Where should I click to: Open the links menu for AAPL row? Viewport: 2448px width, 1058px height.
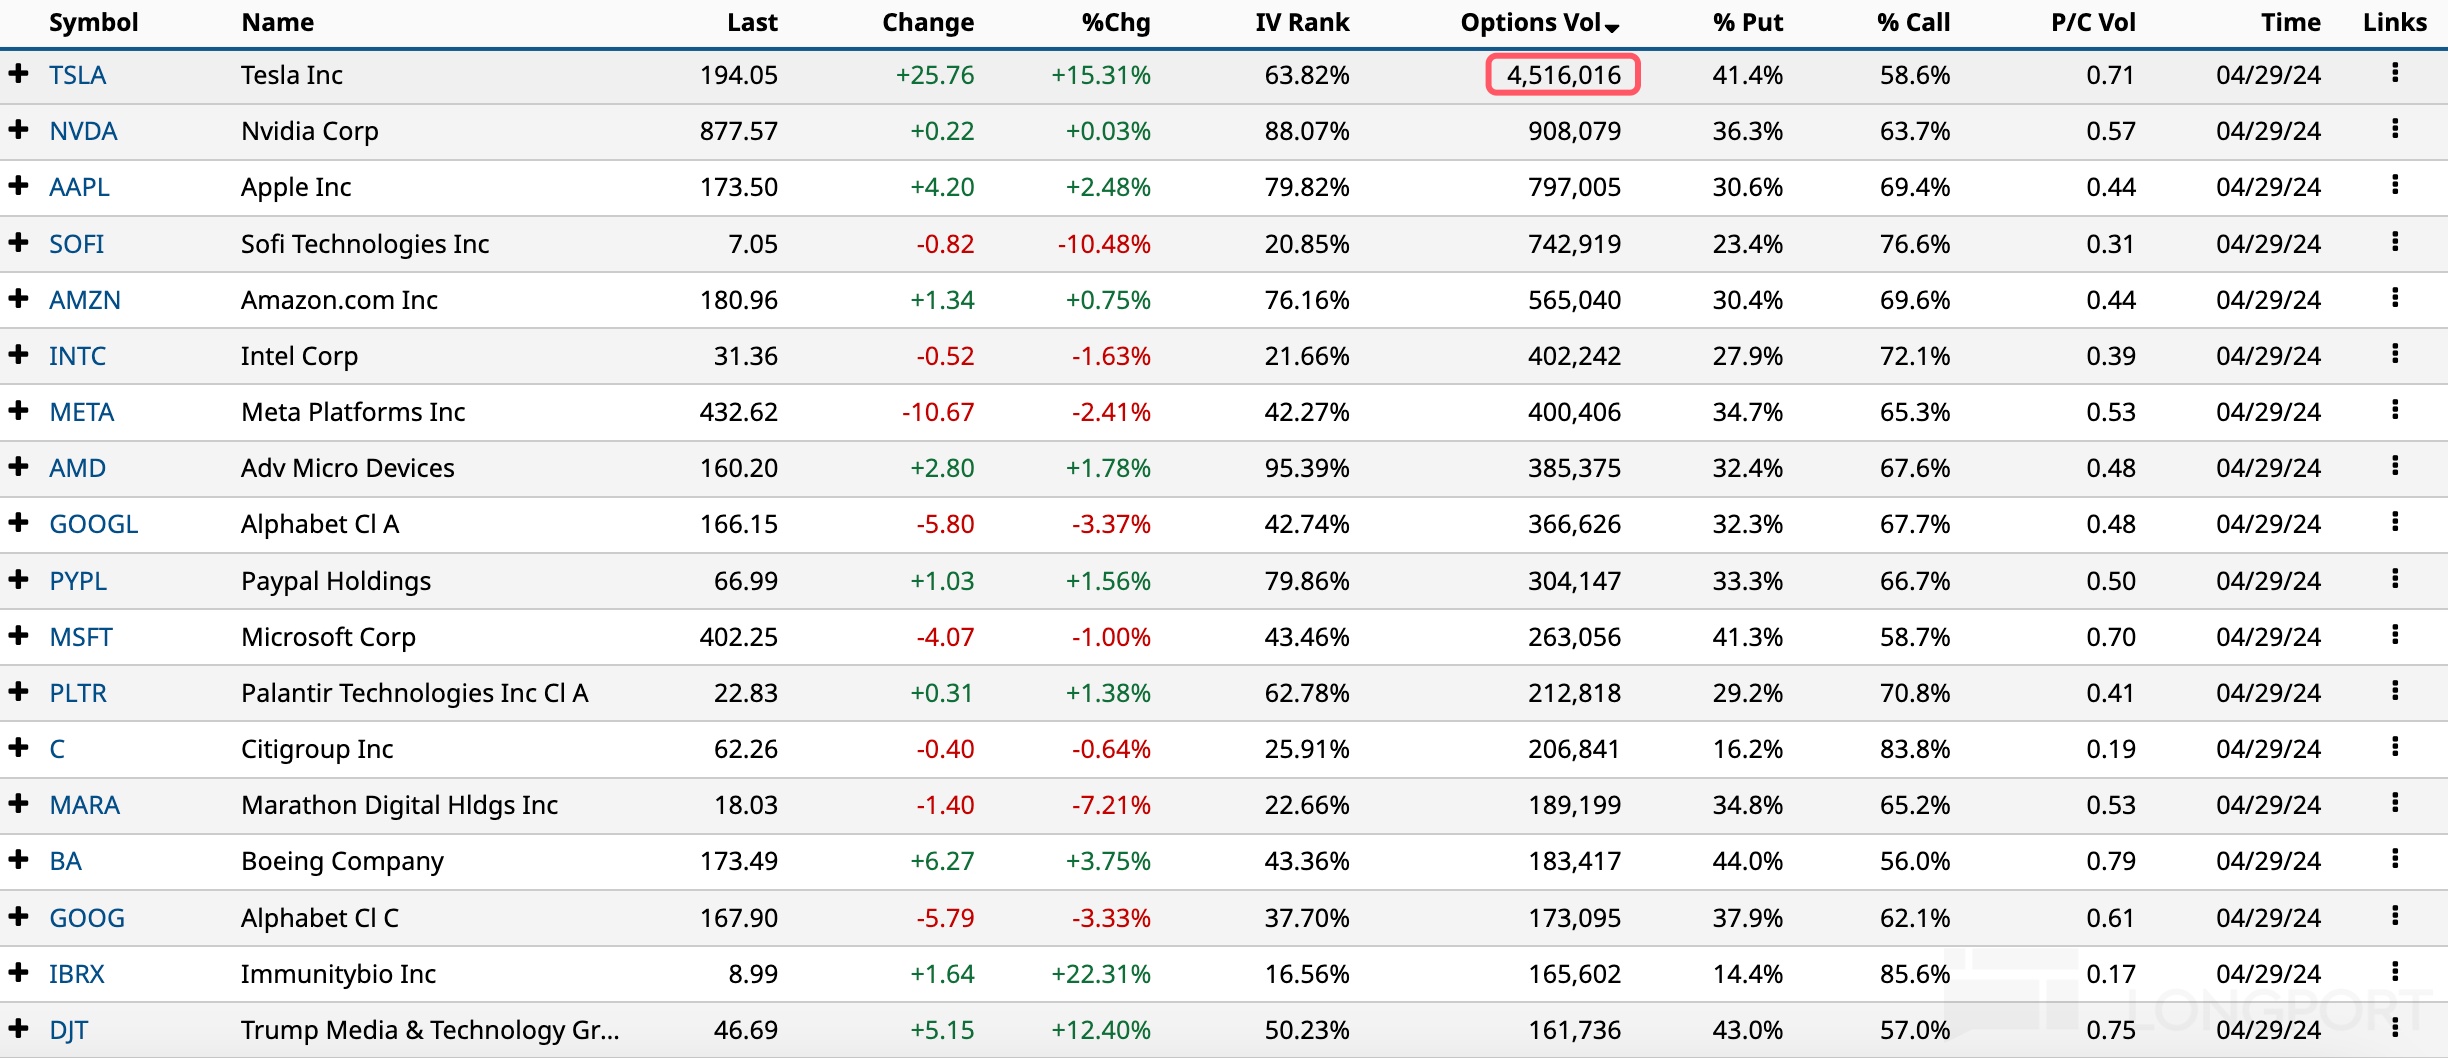tap(2395, 185)
